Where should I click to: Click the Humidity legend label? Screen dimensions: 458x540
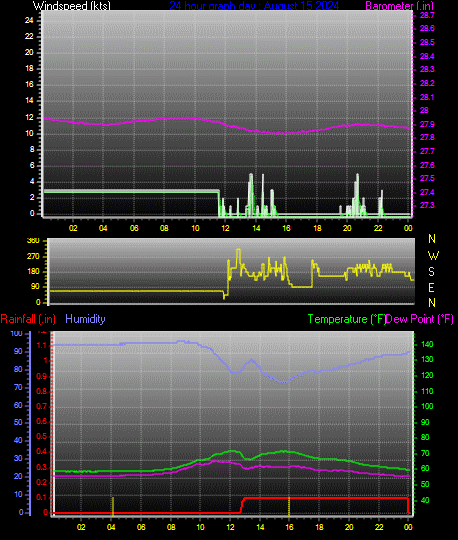coord(85,319)
